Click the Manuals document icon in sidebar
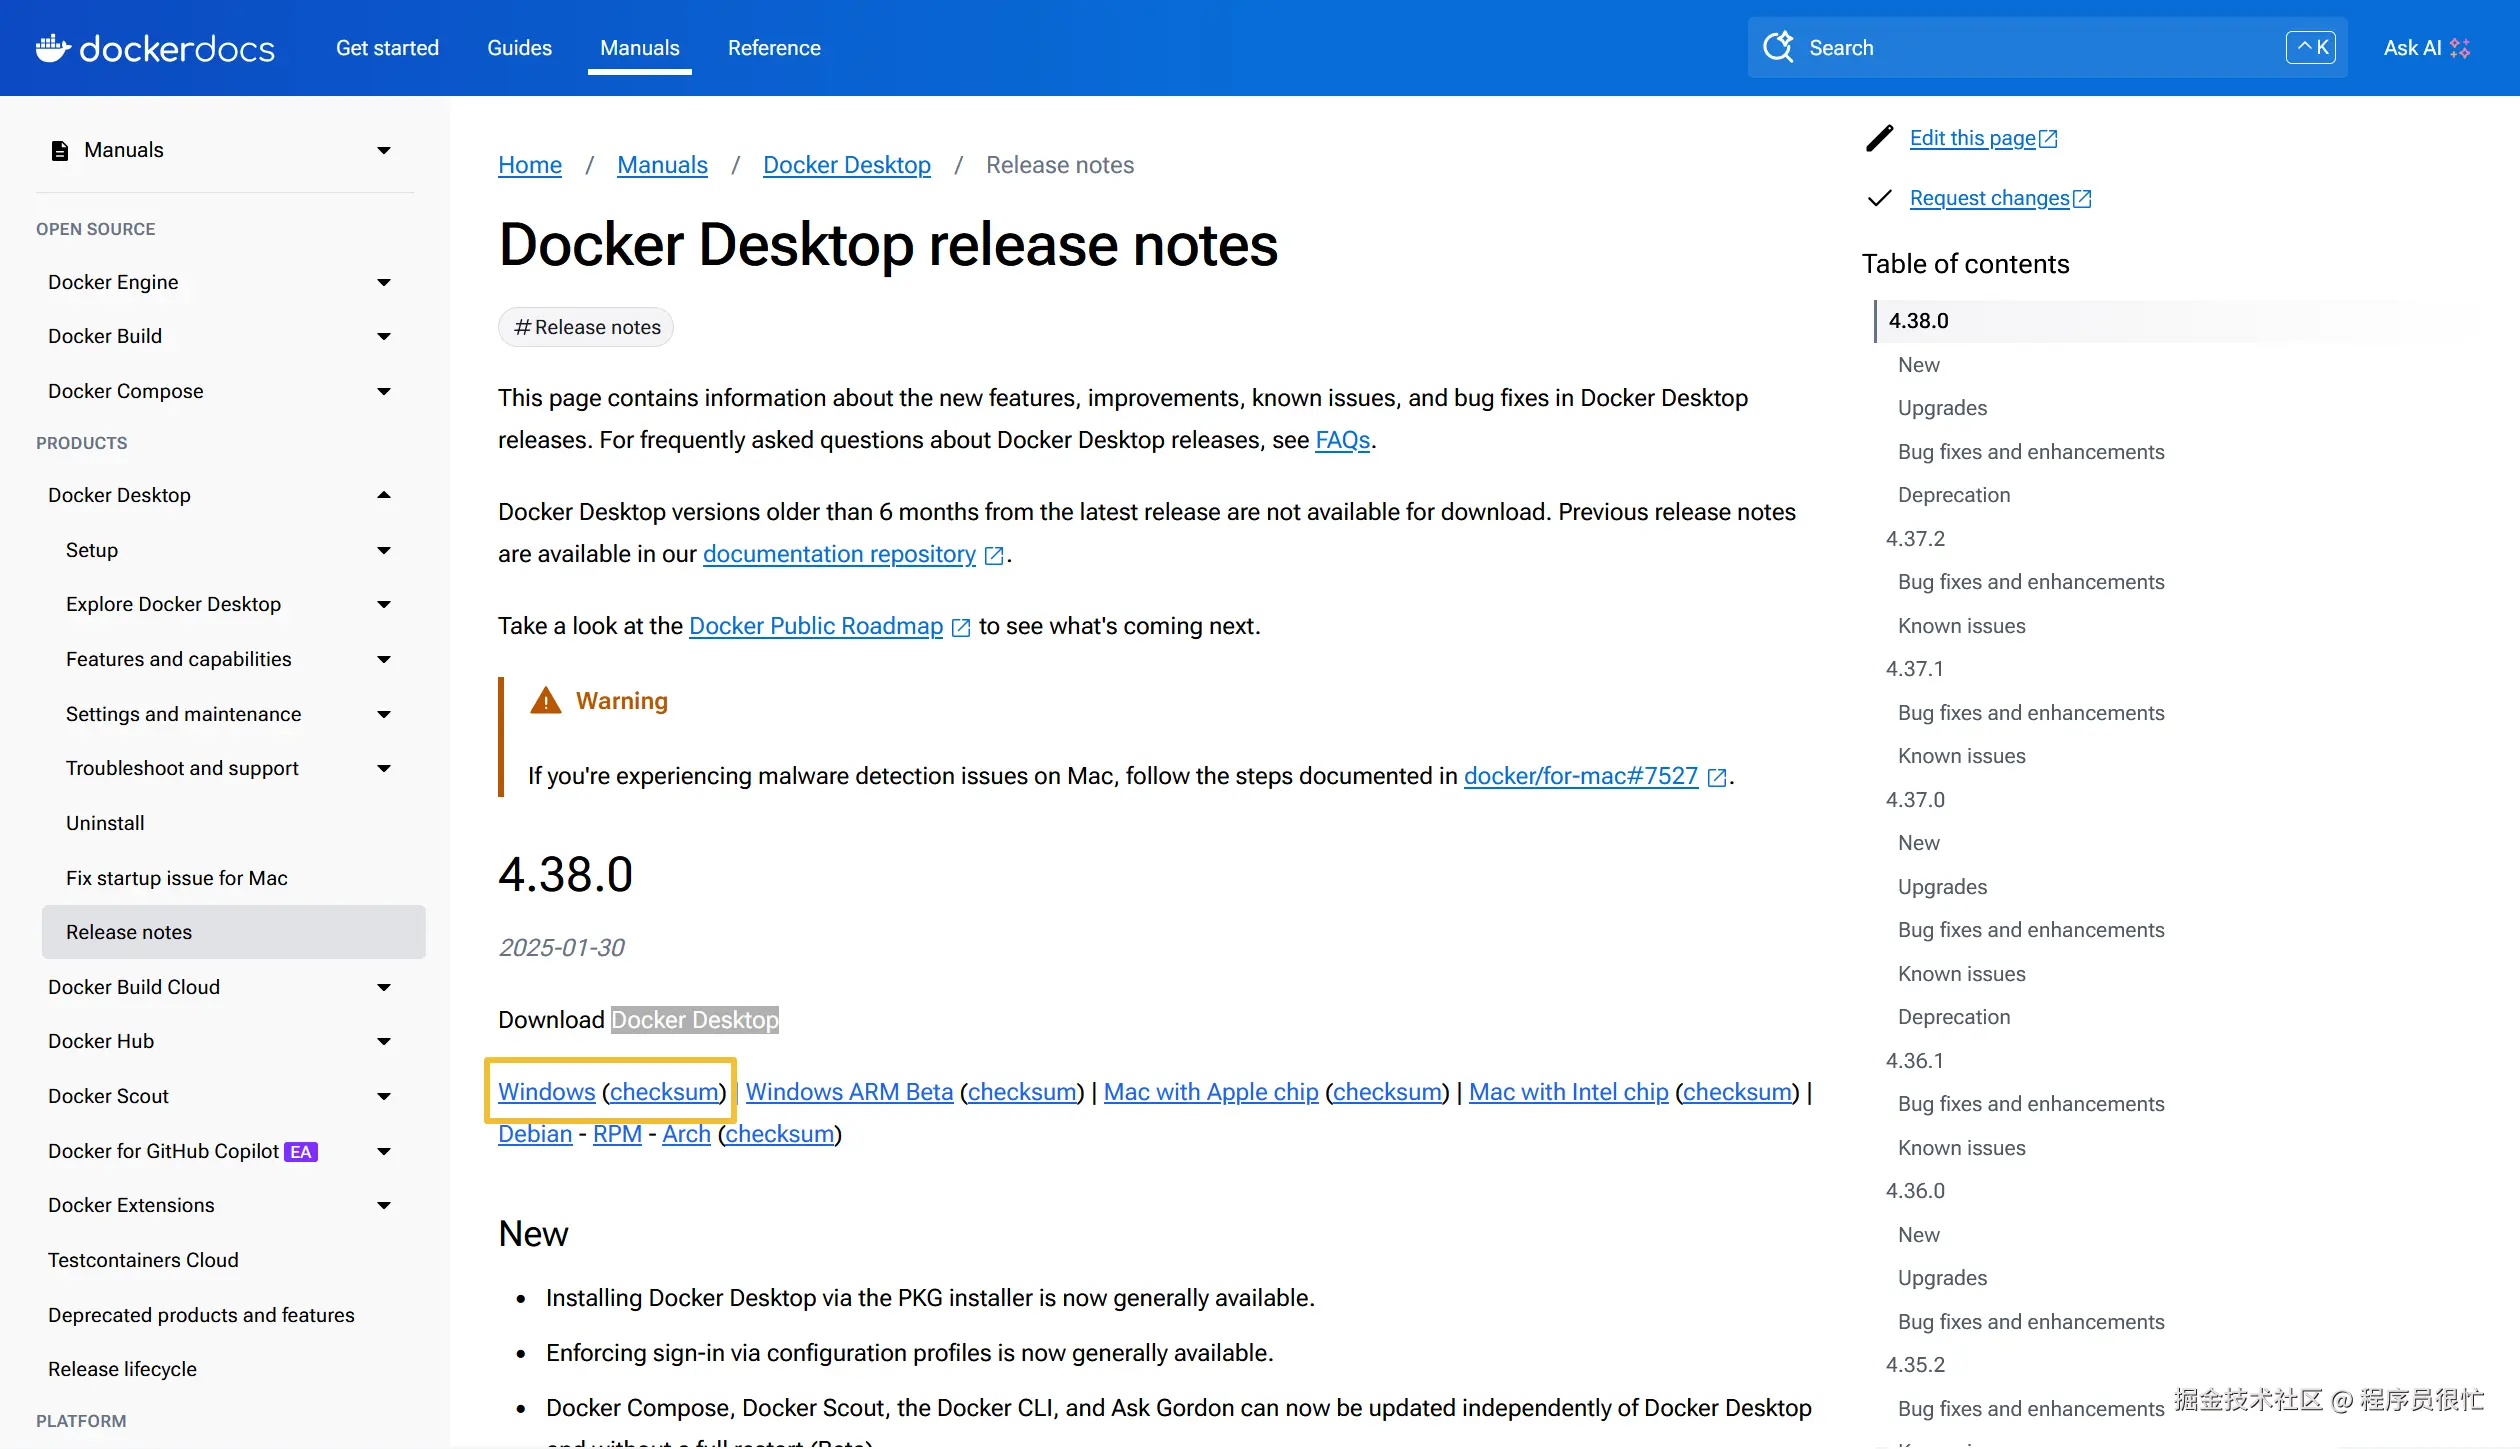2520x1449 pixels. (x=60, y=150)
